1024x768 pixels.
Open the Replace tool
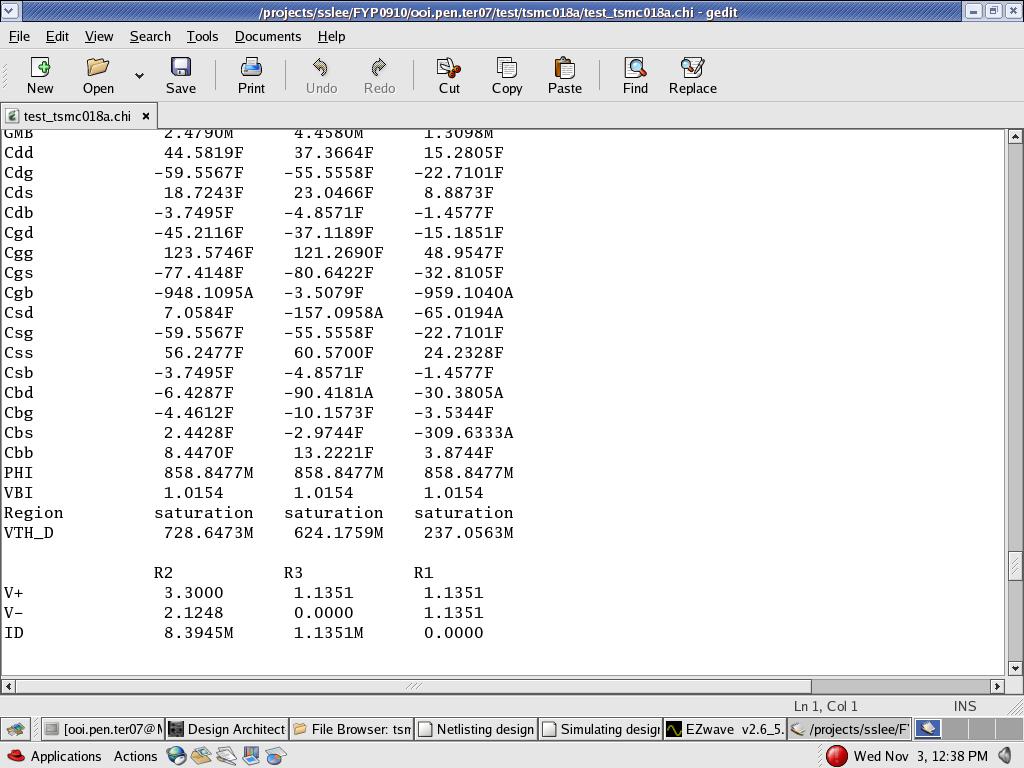693,76
